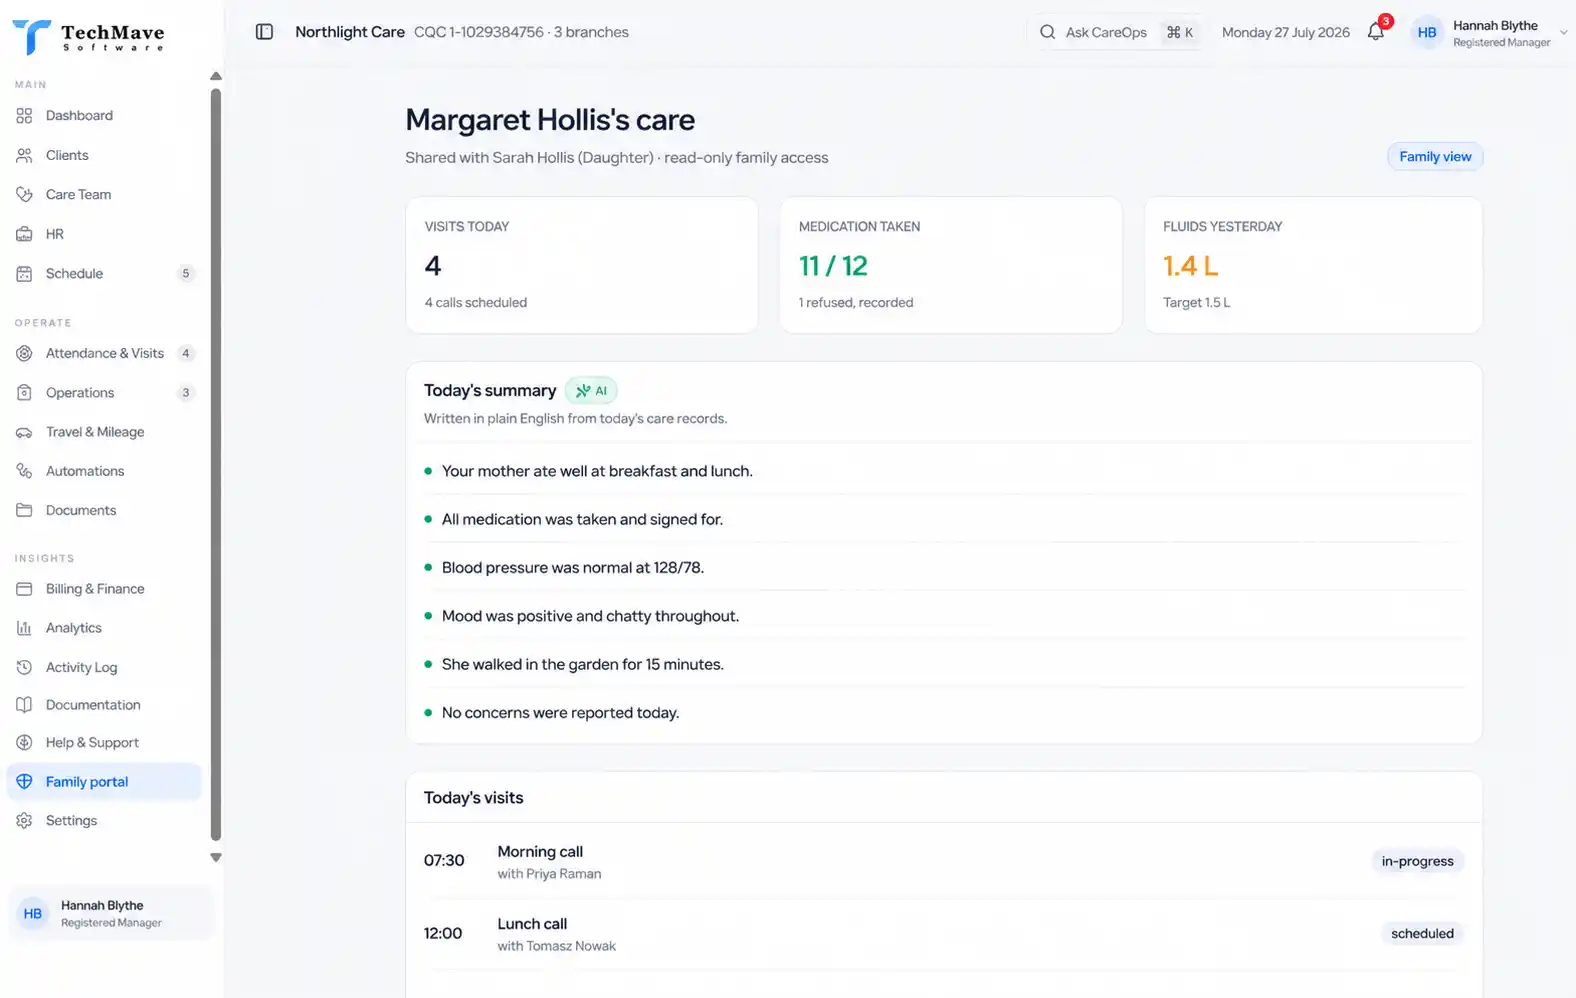Image resolution: width=1576 pixels, height=998 pixels.
Task: Click the Care Team heart-hand icon
Action: click(24, 195)
